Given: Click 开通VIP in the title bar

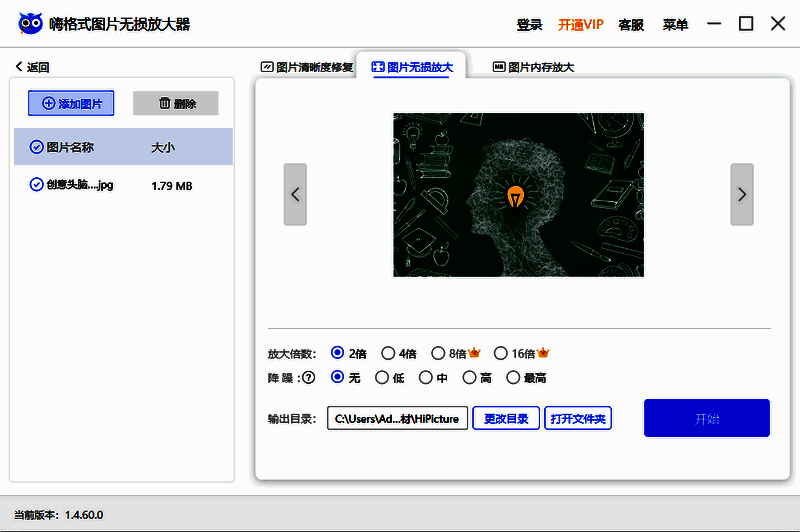Looking at the screenshot, I should click(581, 24).
